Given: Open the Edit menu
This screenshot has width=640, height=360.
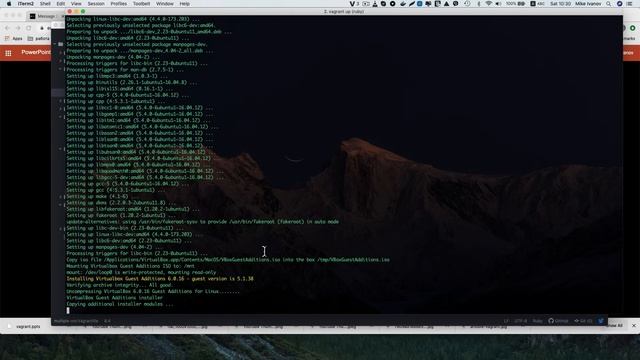Looking at the screenshot, I should click(x=61, y=4).
